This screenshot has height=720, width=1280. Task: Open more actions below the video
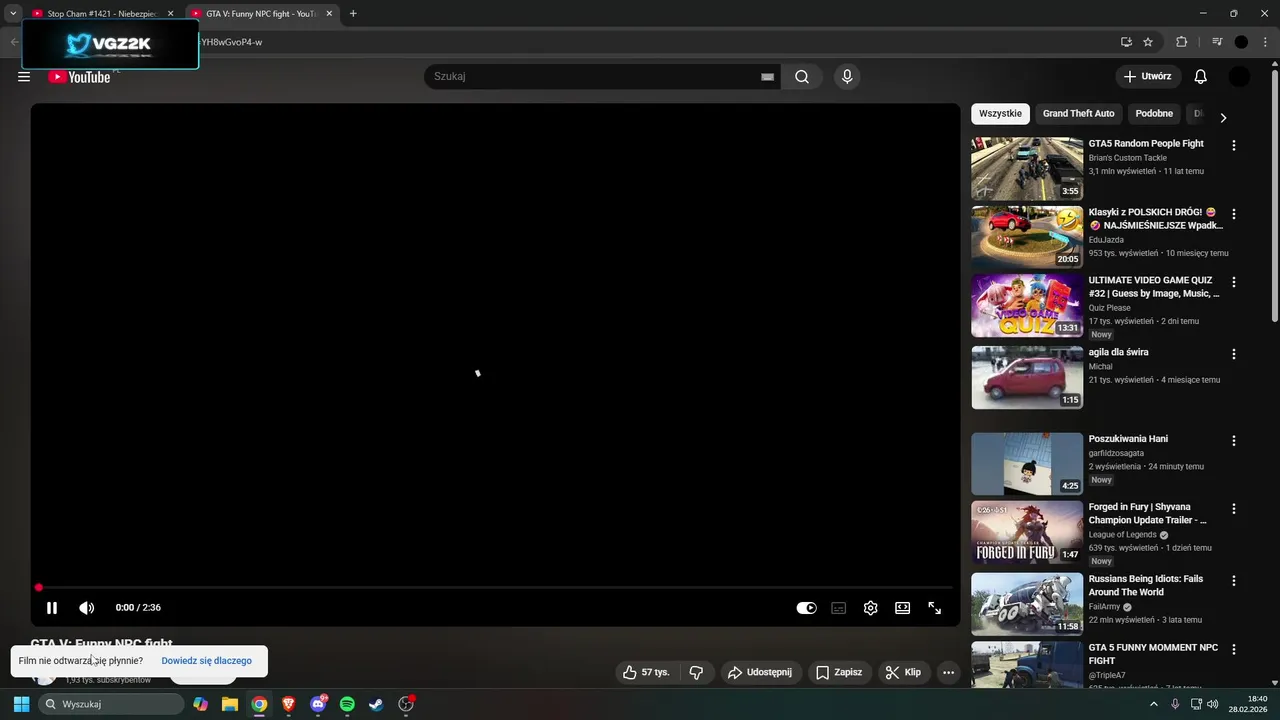(948, 672)
